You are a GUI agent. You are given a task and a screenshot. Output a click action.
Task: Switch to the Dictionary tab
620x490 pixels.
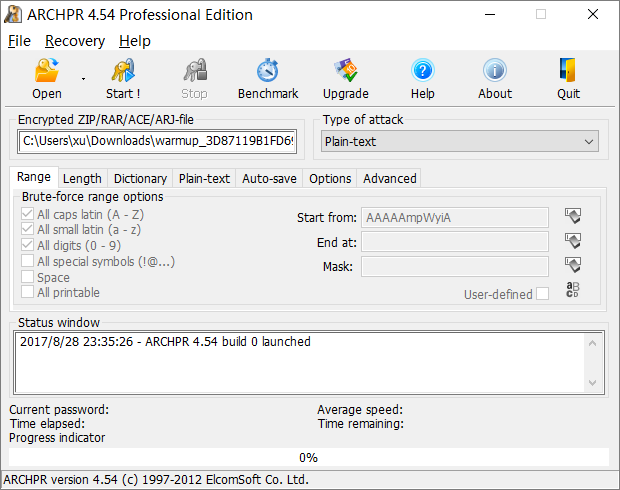point(140,179)
